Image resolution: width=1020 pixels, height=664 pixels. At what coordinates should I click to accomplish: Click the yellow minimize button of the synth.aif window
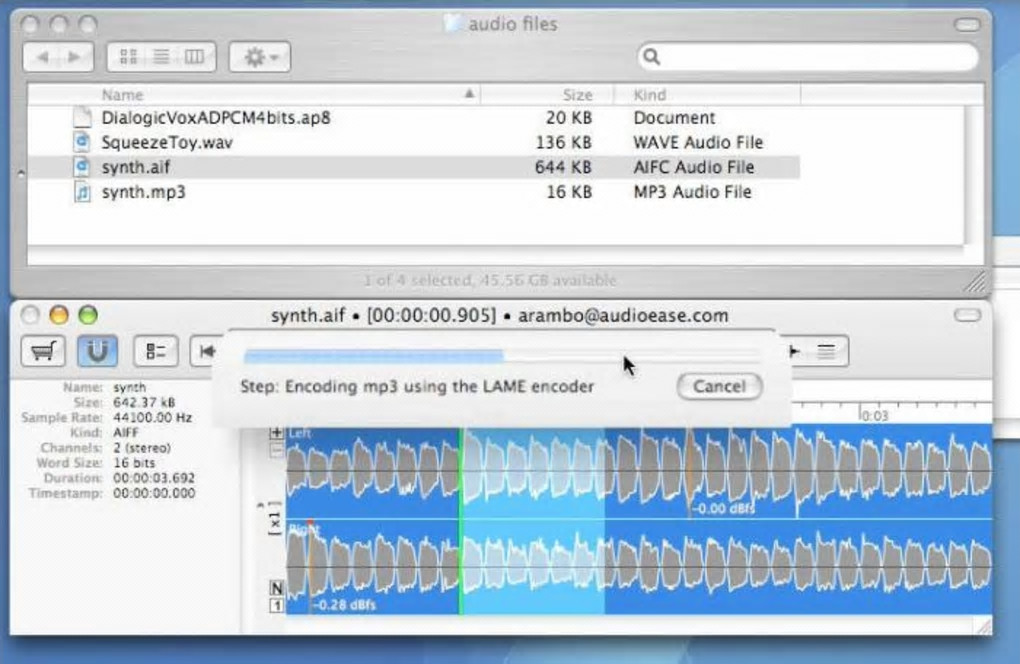pos(59,315)
